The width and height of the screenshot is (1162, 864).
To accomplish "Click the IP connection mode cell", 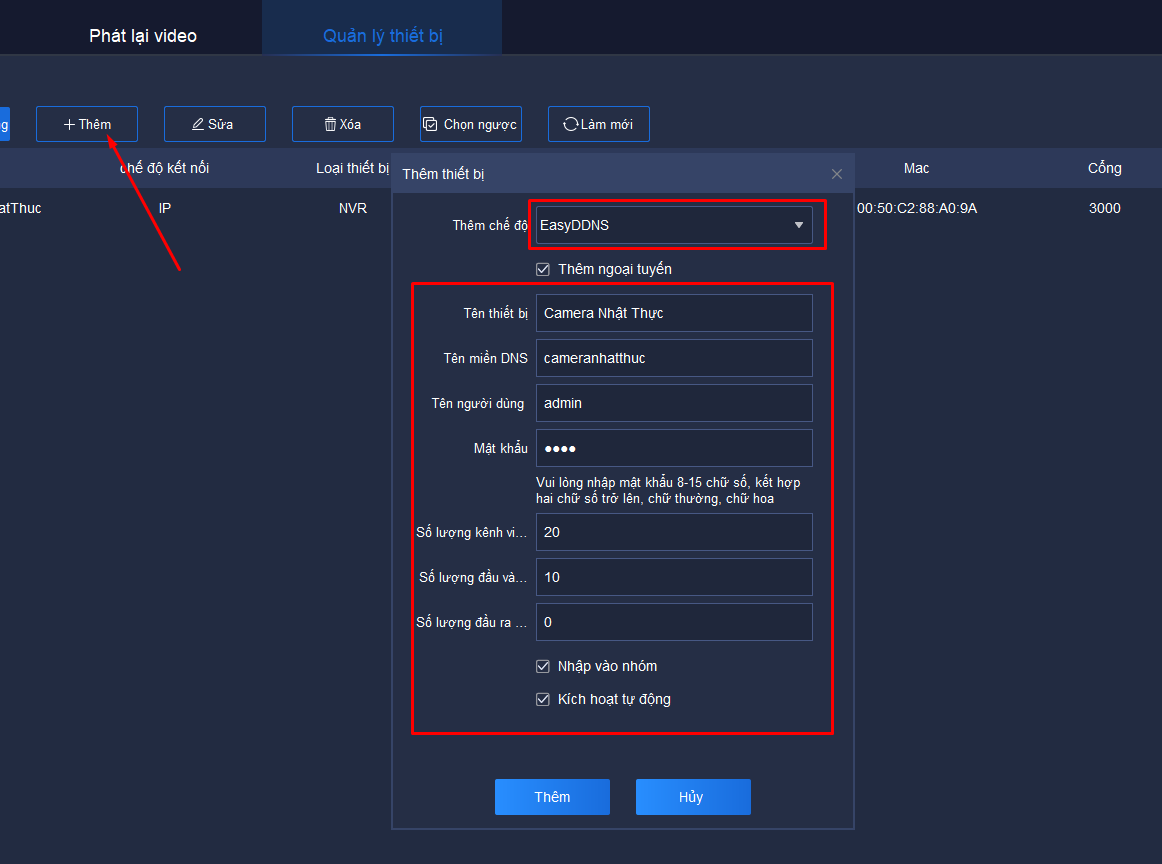I will click(x=165, y=208).
